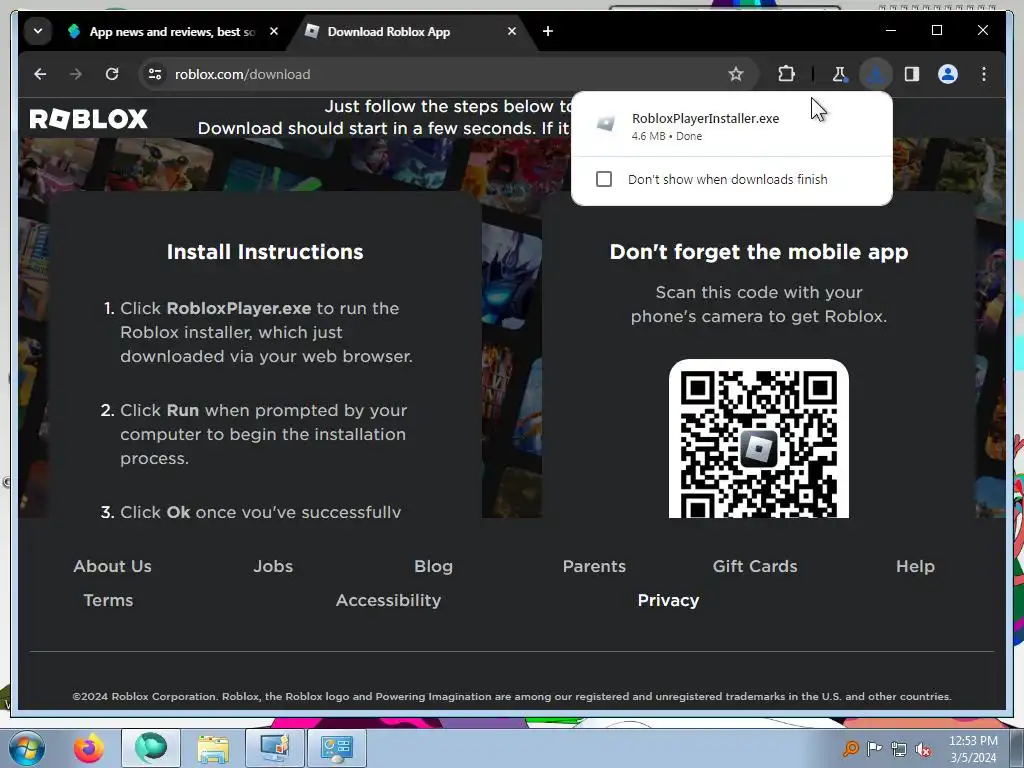Screen dimensions: 1024x768
Task: Visit the Blog footer link
Action: 434,566
